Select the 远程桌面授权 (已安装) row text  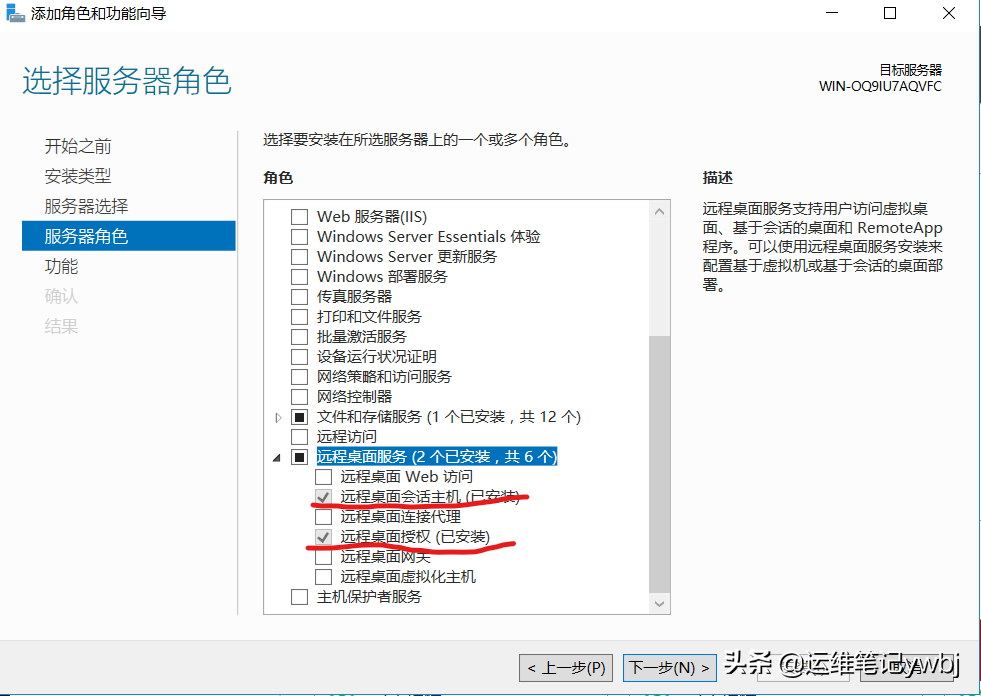415,537
